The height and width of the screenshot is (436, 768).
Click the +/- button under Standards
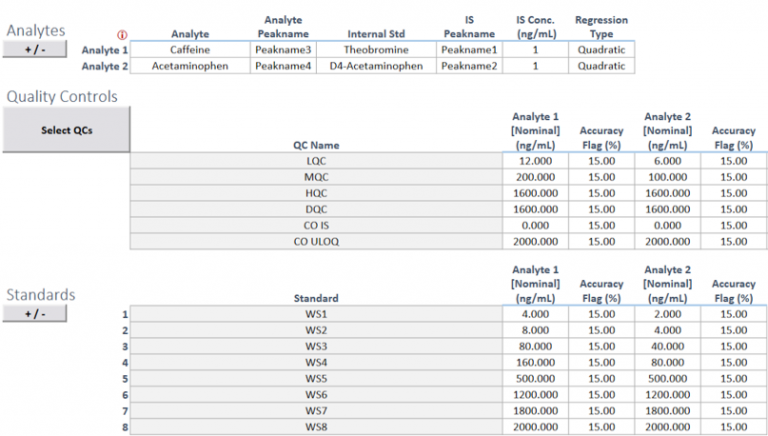[34, 314]
